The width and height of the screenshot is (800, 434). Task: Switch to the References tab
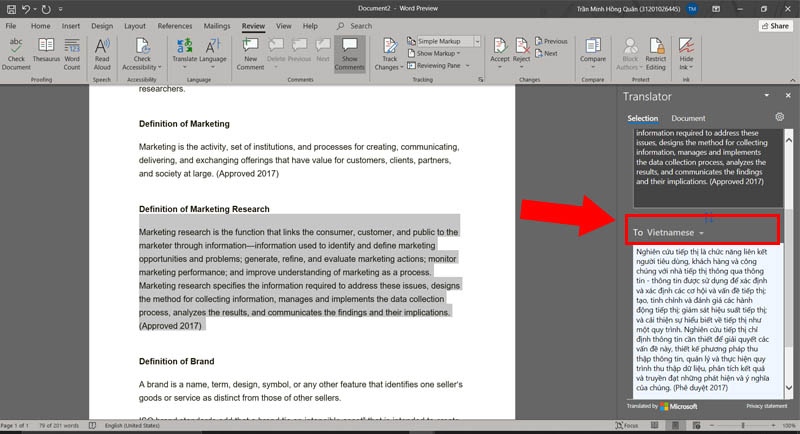(x=174, y=26)
